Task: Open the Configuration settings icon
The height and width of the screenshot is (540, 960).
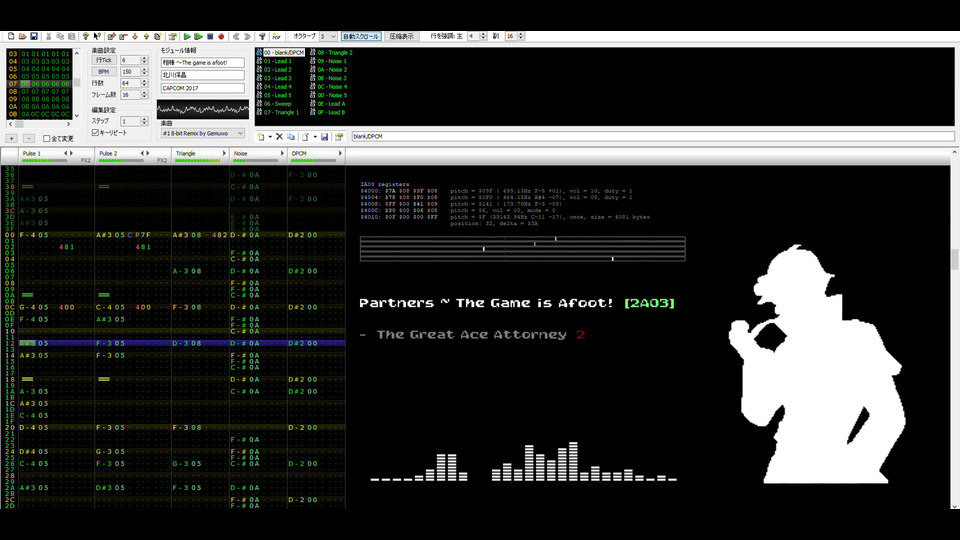Action: point(262,37)
